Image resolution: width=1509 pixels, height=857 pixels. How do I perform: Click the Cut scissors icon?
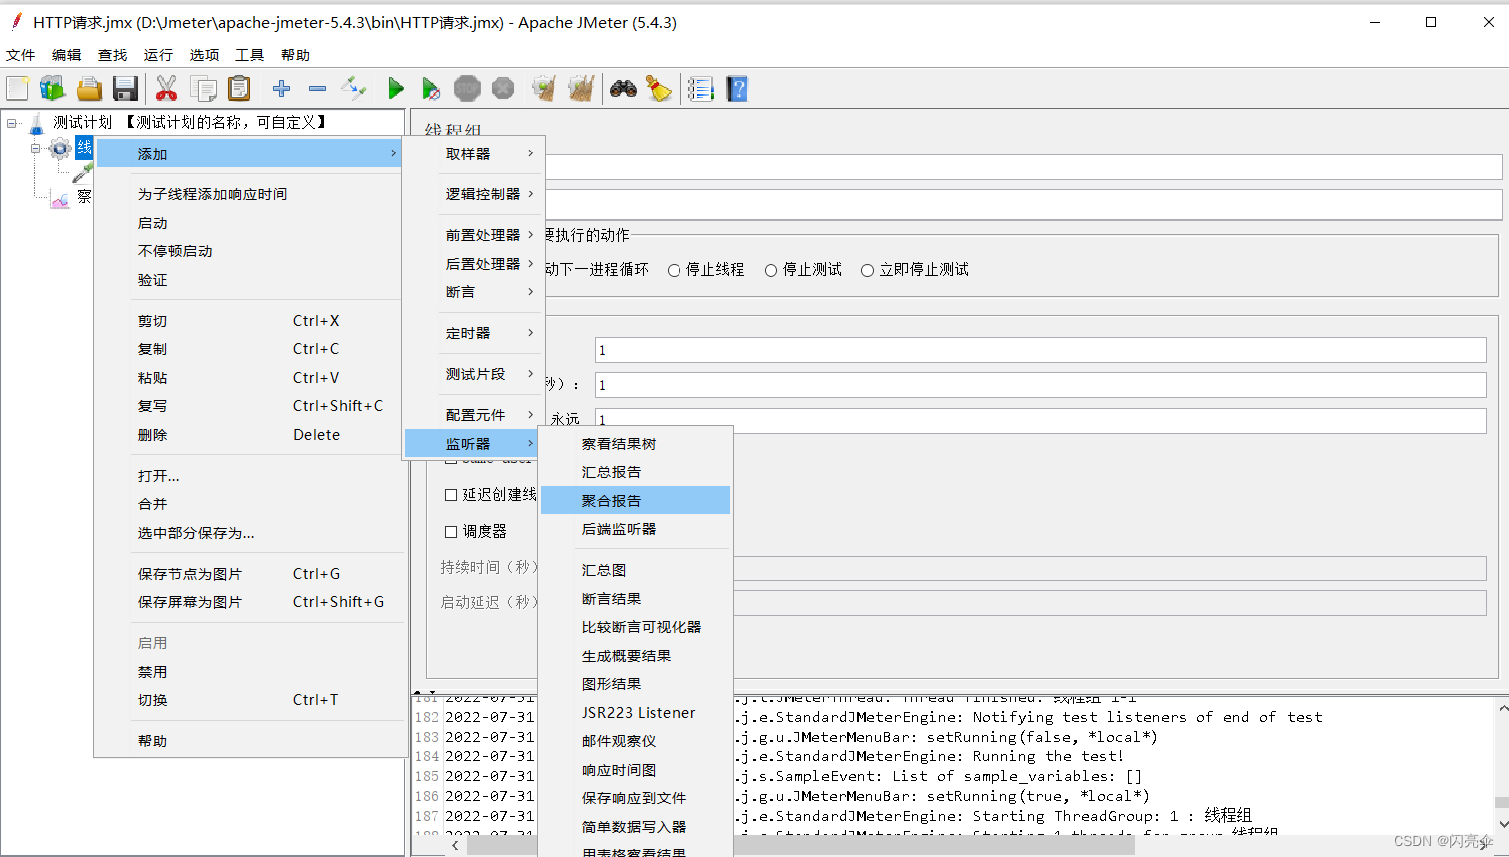[x=167, y=89]
